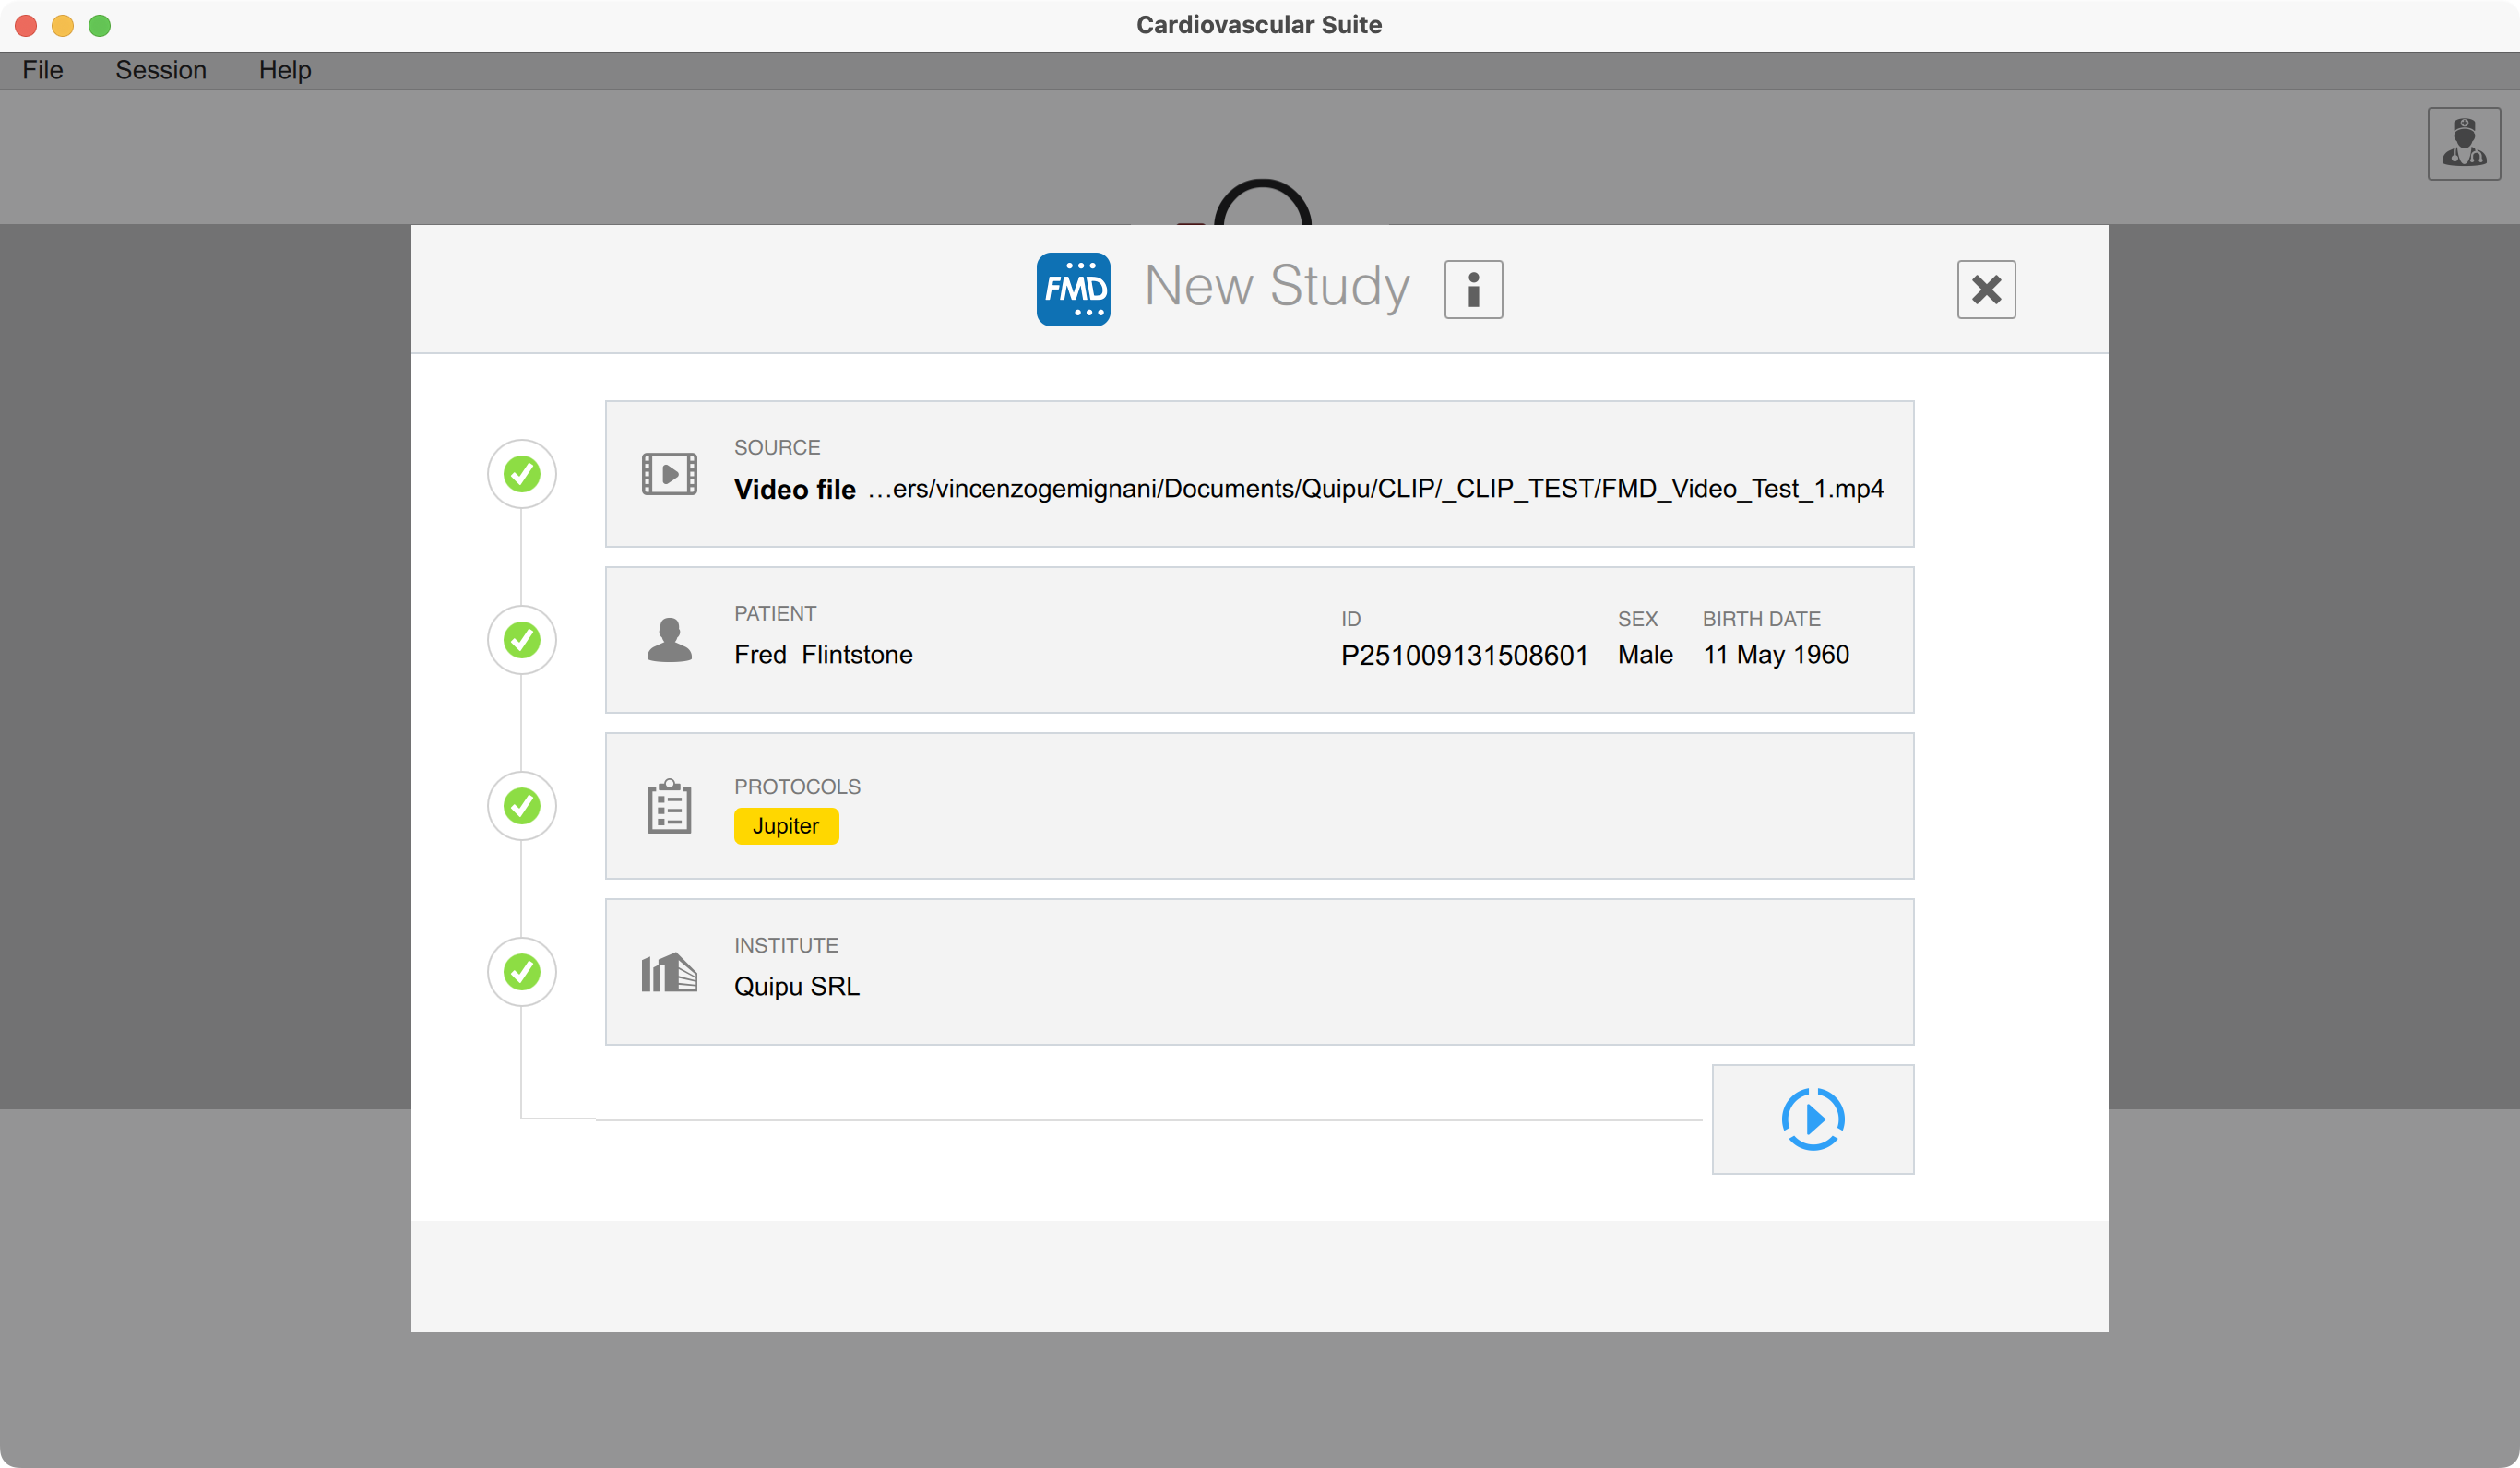Close the New Study dialog
Viewport: 2520px width, 1468px height.
point(1985,290)
